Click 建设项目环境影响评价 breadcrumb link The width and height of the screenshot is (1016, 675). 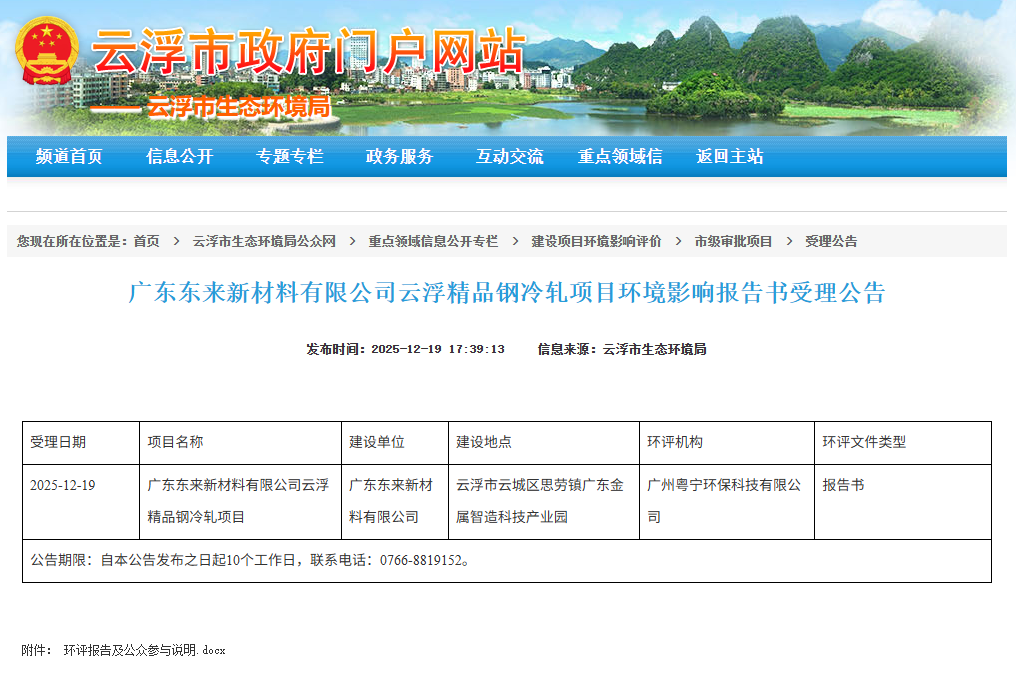click(x=596, y=241)
